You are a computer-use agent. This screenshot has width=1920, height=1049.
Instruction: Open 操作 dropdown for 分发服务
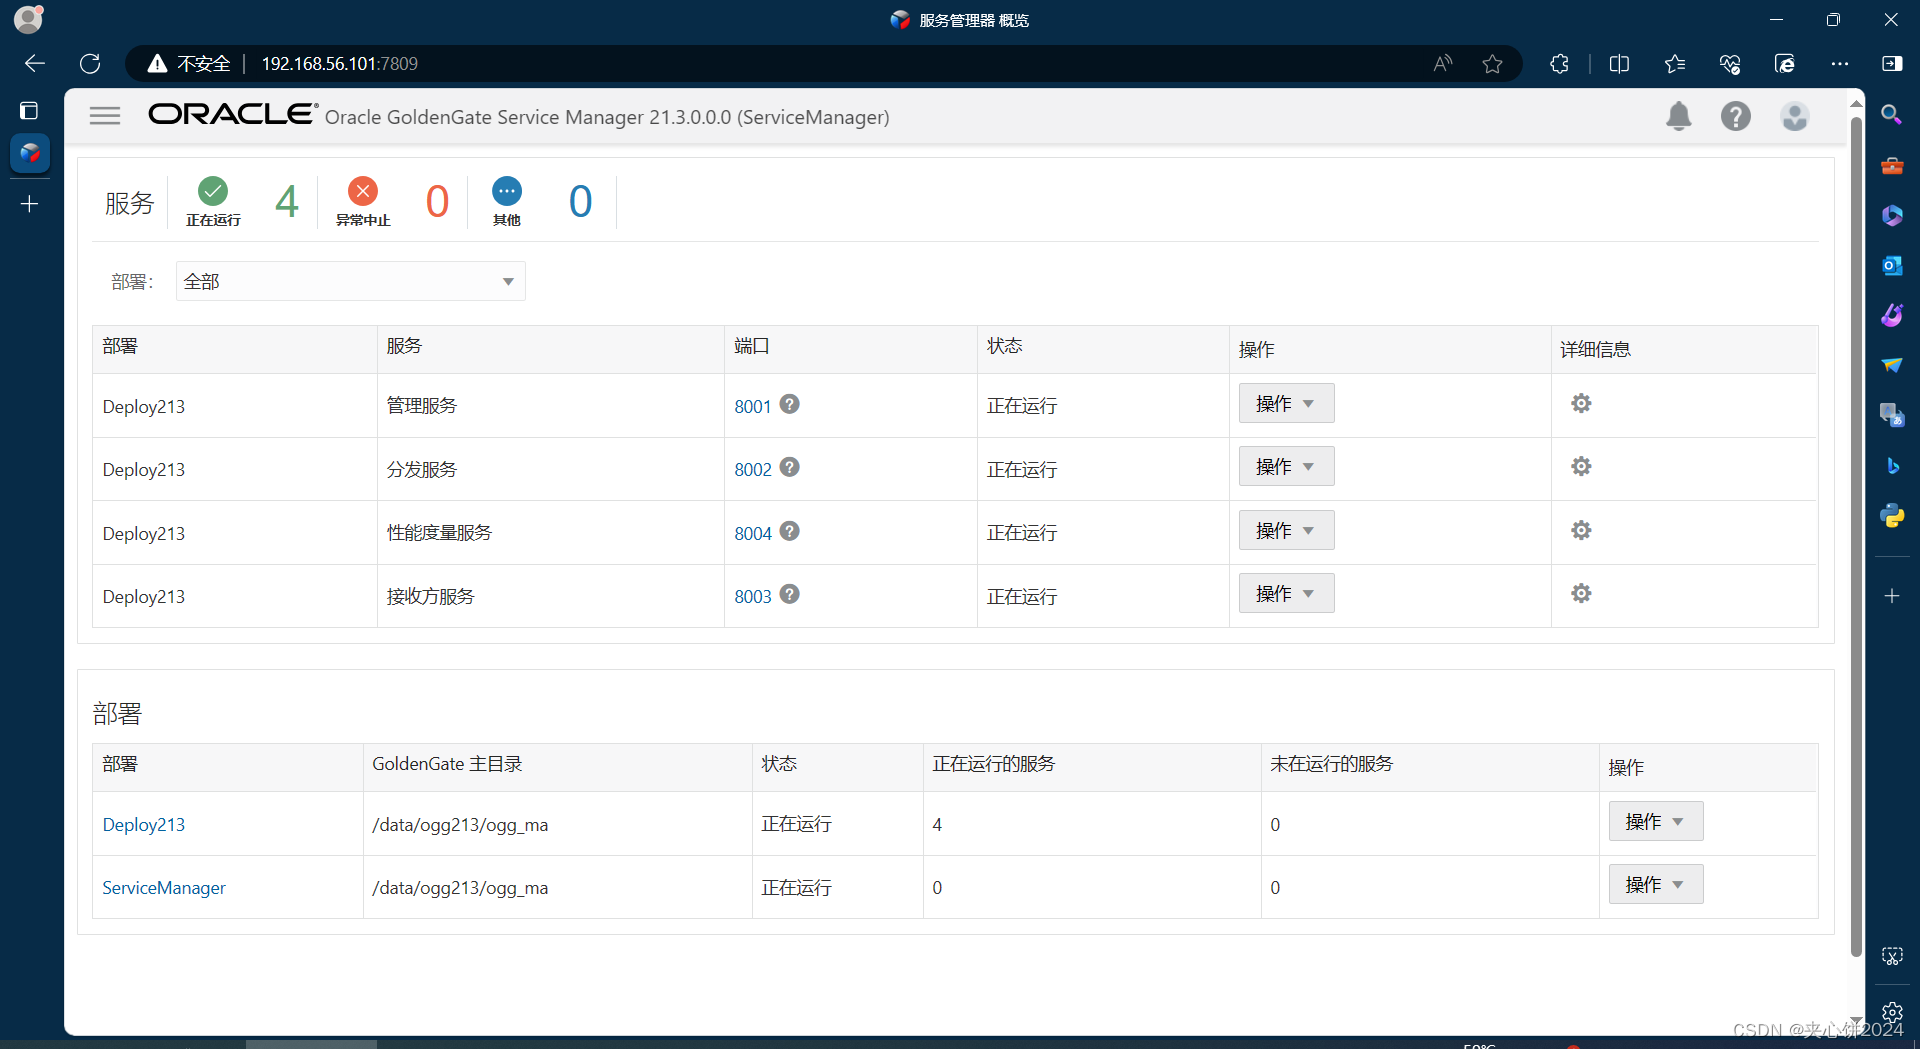[1286, 466]
